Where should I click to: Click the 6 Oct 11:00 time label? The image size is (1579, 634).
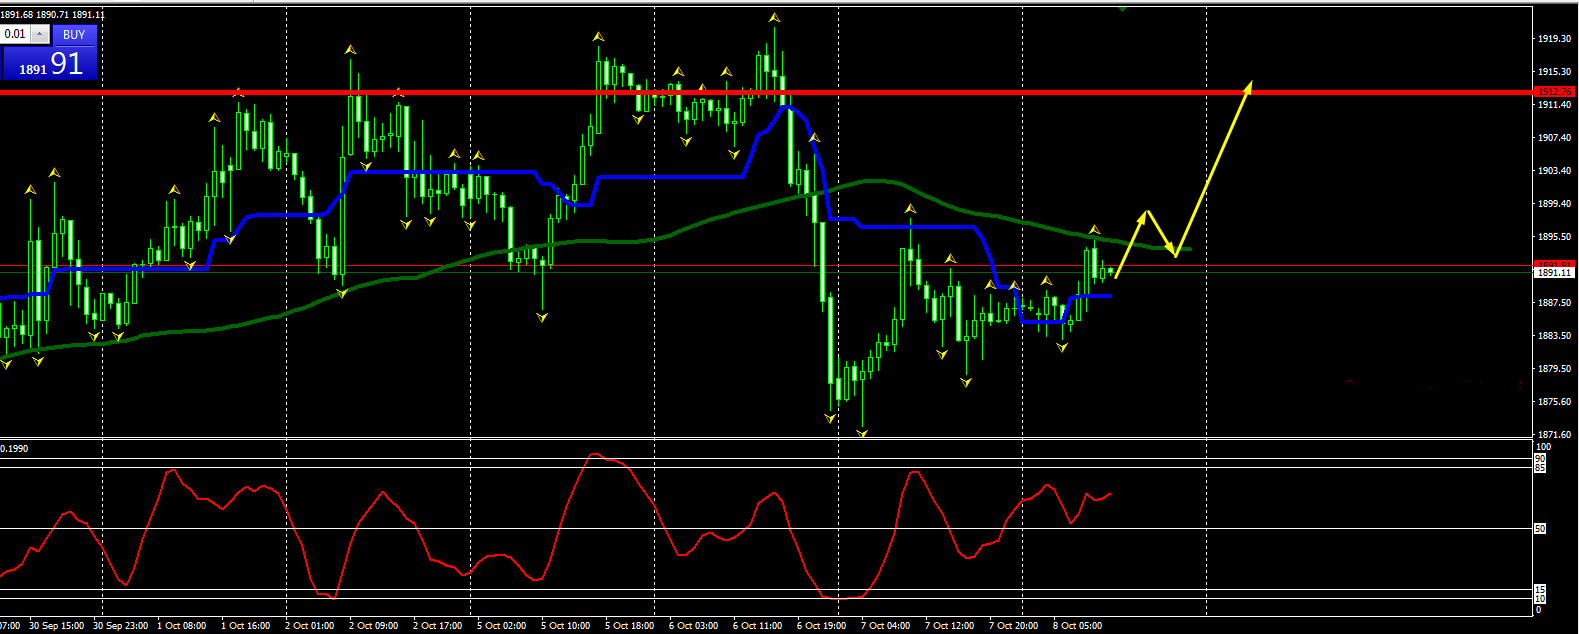click(757, 626)
